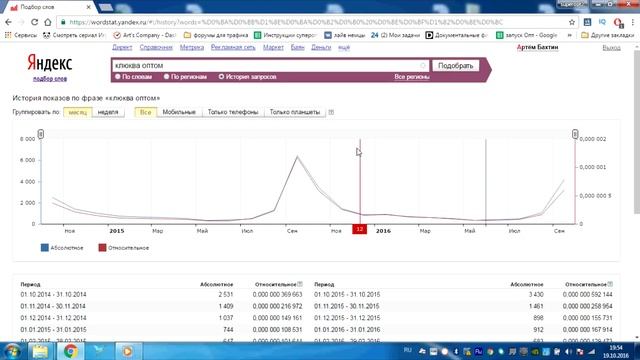Select the '01.12.2015 - 31.12.2015' period cell

[347, 318]
